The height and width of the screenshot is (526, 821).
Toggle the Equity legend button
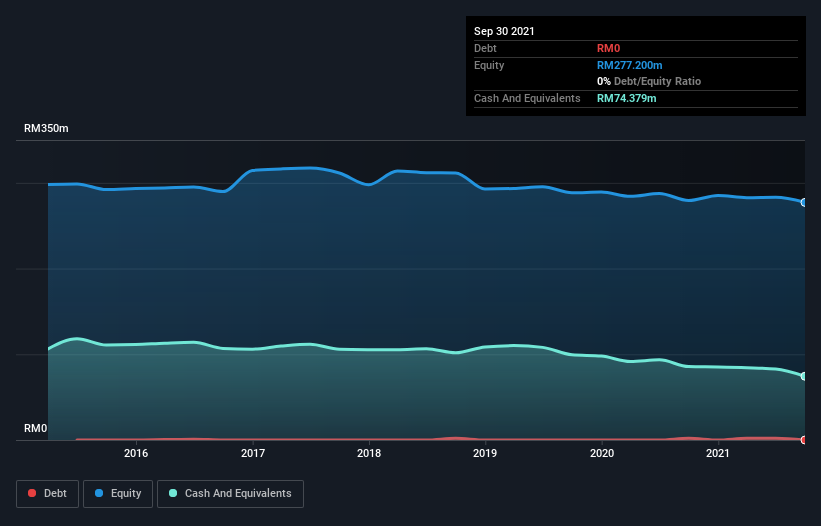click(x=118, y=494)
